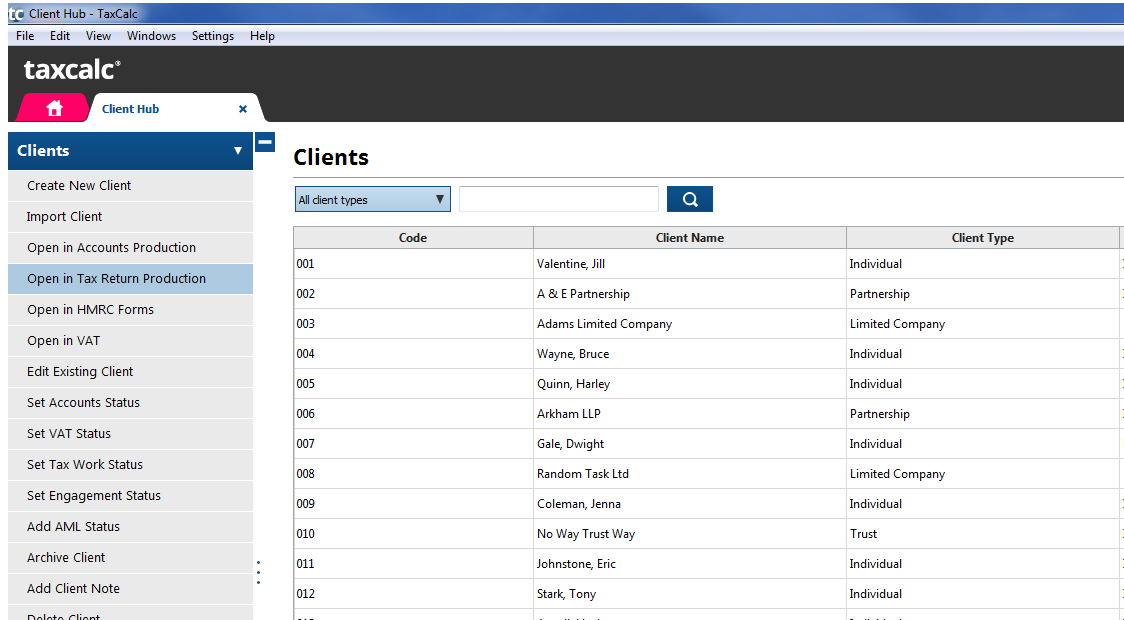Open the View menu
1124x620 pixels.
[98, 36]
